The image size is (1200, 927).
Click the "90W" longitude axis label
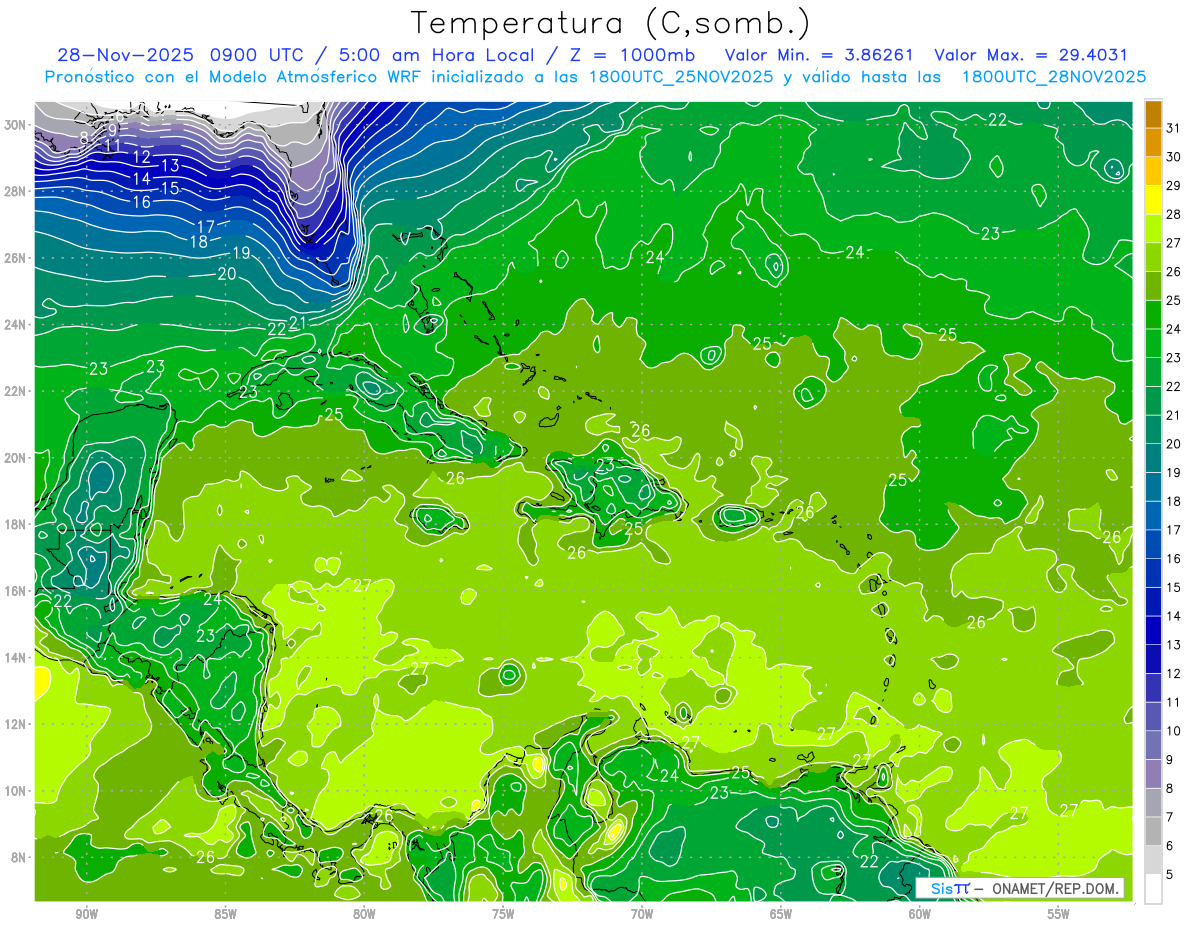[87, 913]
